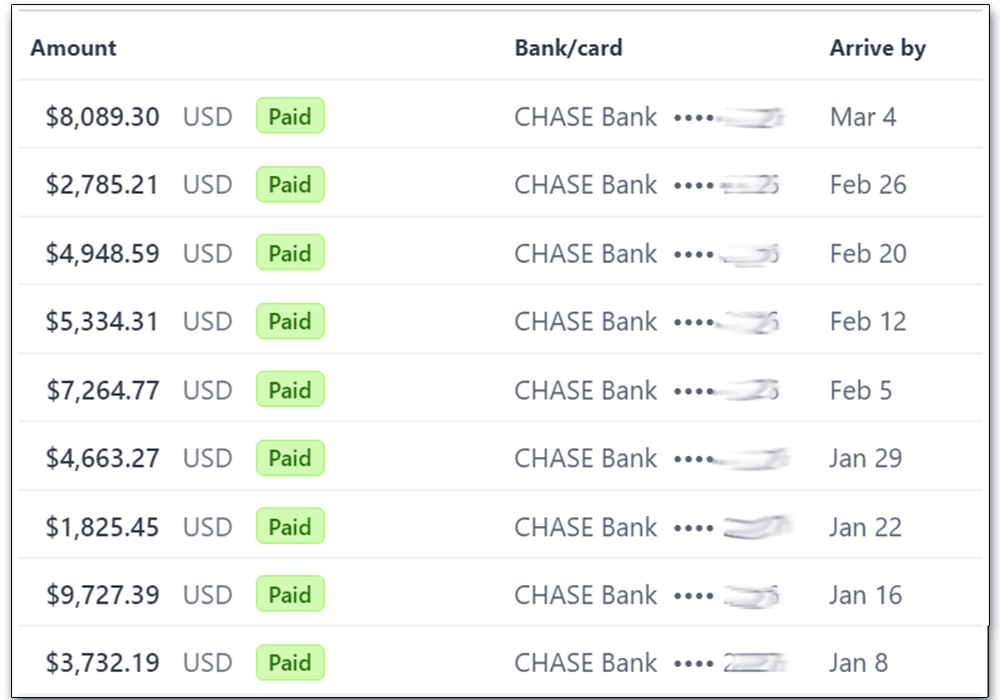The image size is (1000, 700).
Task: Open the $8,089.30 payout row
Action: click(x=500, y=115)
